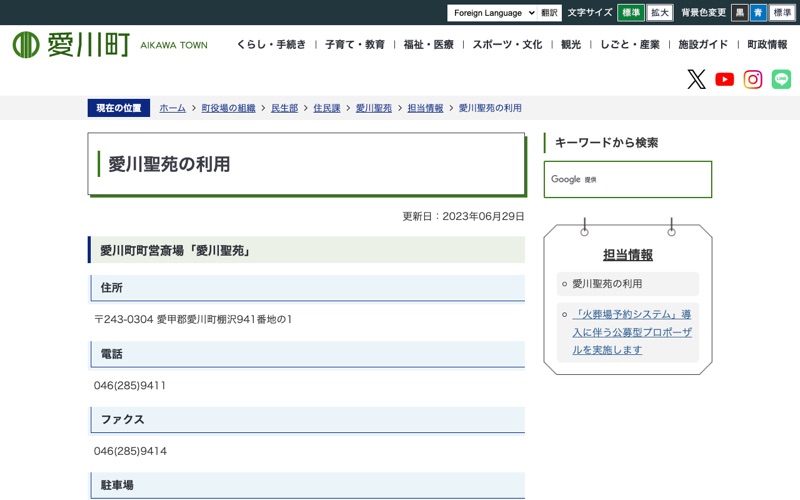
Task: Click the Google keyword search field
Action: point(628,179)
